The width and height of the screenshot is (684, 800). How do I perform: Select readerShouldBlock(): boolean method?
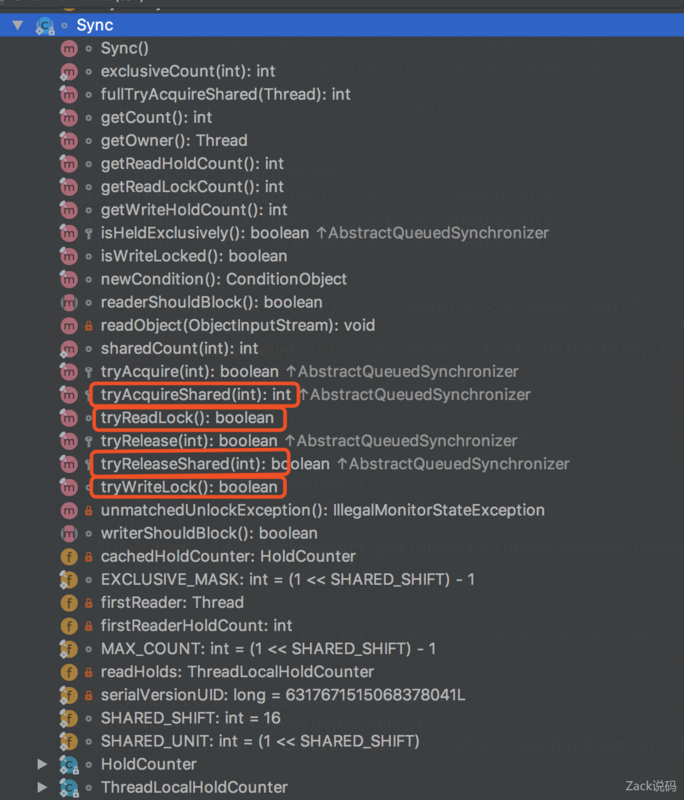pyautogui.click(x=212, y=303)
